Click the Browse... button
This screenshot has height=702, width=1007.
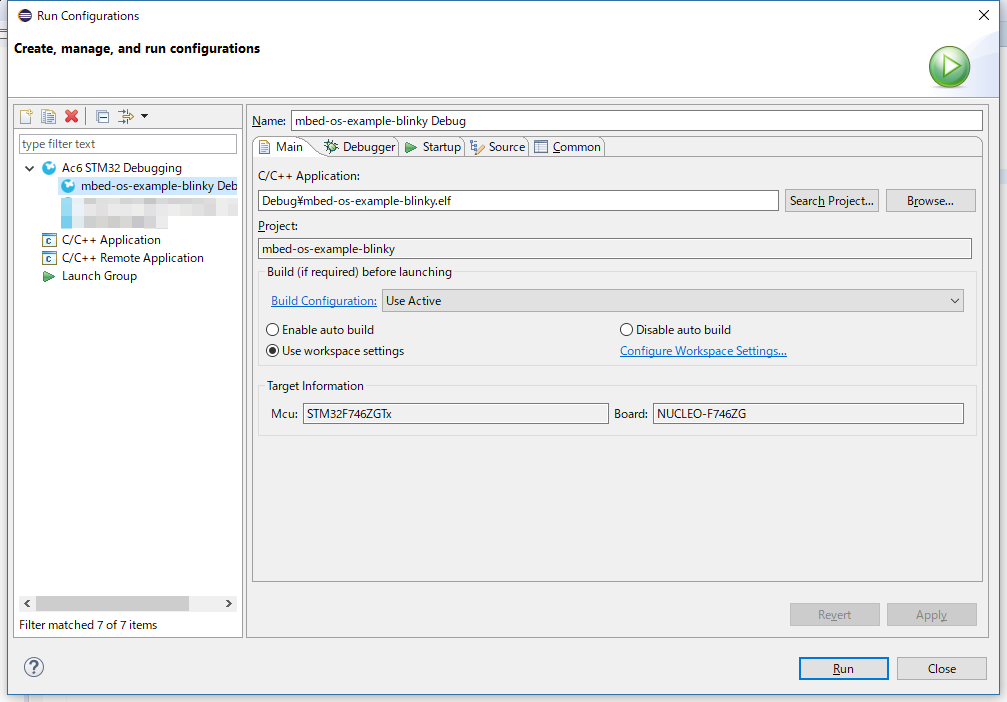pos(931,201)
